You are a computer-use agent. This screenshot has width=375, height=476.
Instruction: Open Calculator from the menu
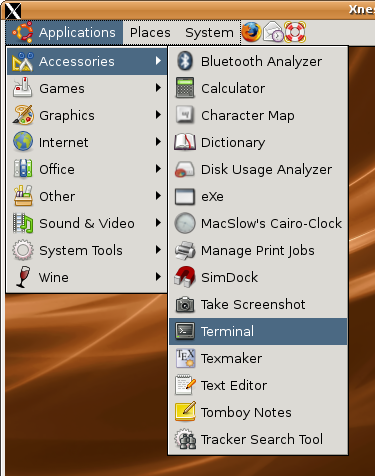[x=258, y=88]
